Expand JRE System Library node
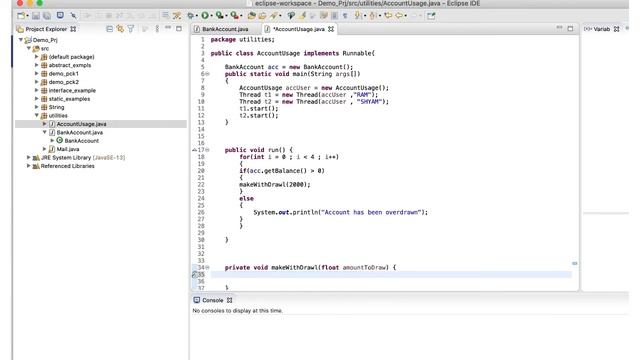Screen dimensions: 640x360 29,157
